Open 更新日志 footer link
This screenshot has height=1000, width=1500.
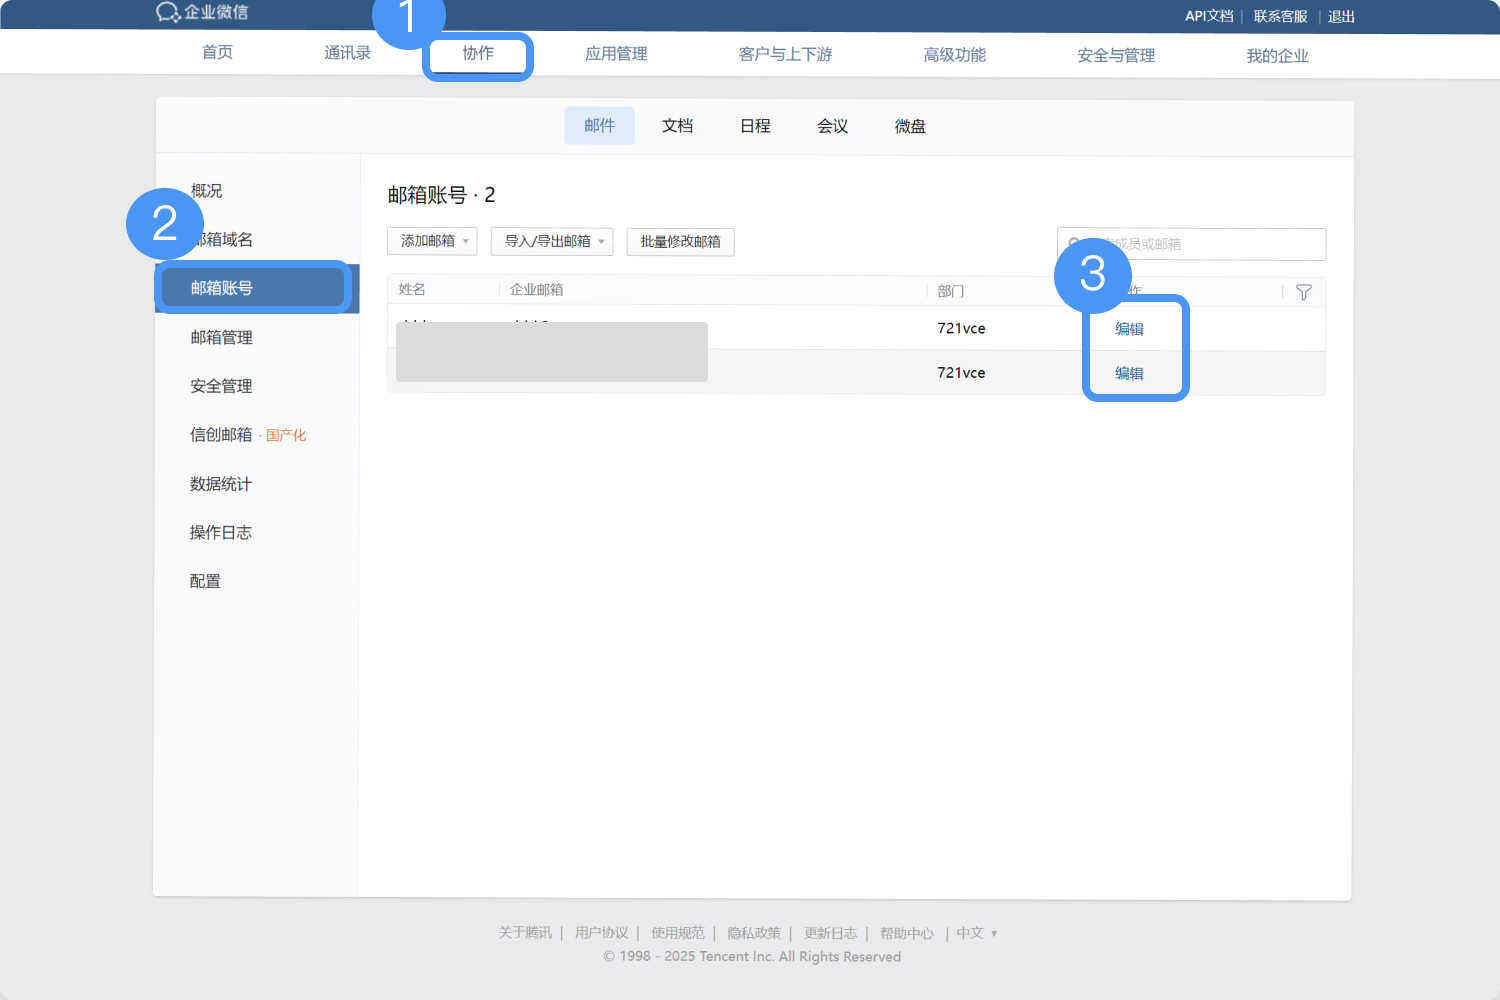click(831, 933)
